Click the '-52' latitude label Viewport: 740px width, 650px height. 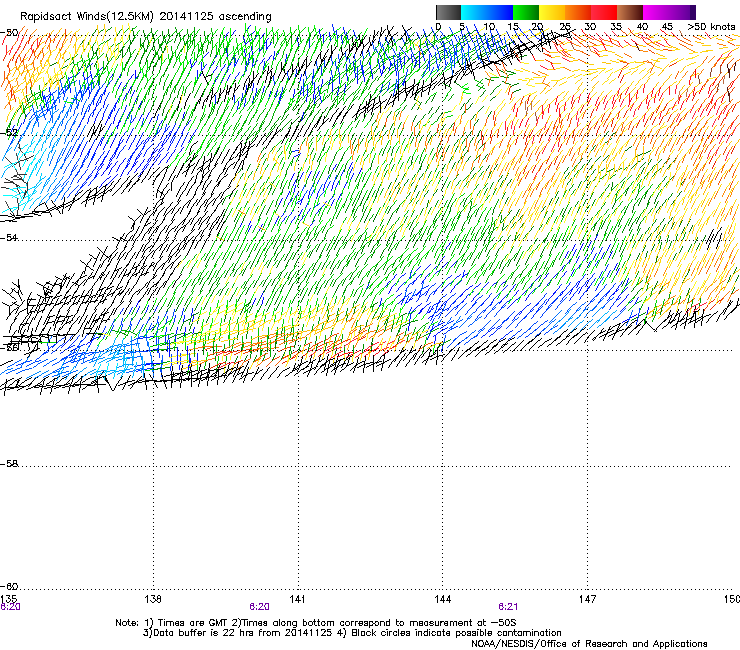click(x=9, y=133)
